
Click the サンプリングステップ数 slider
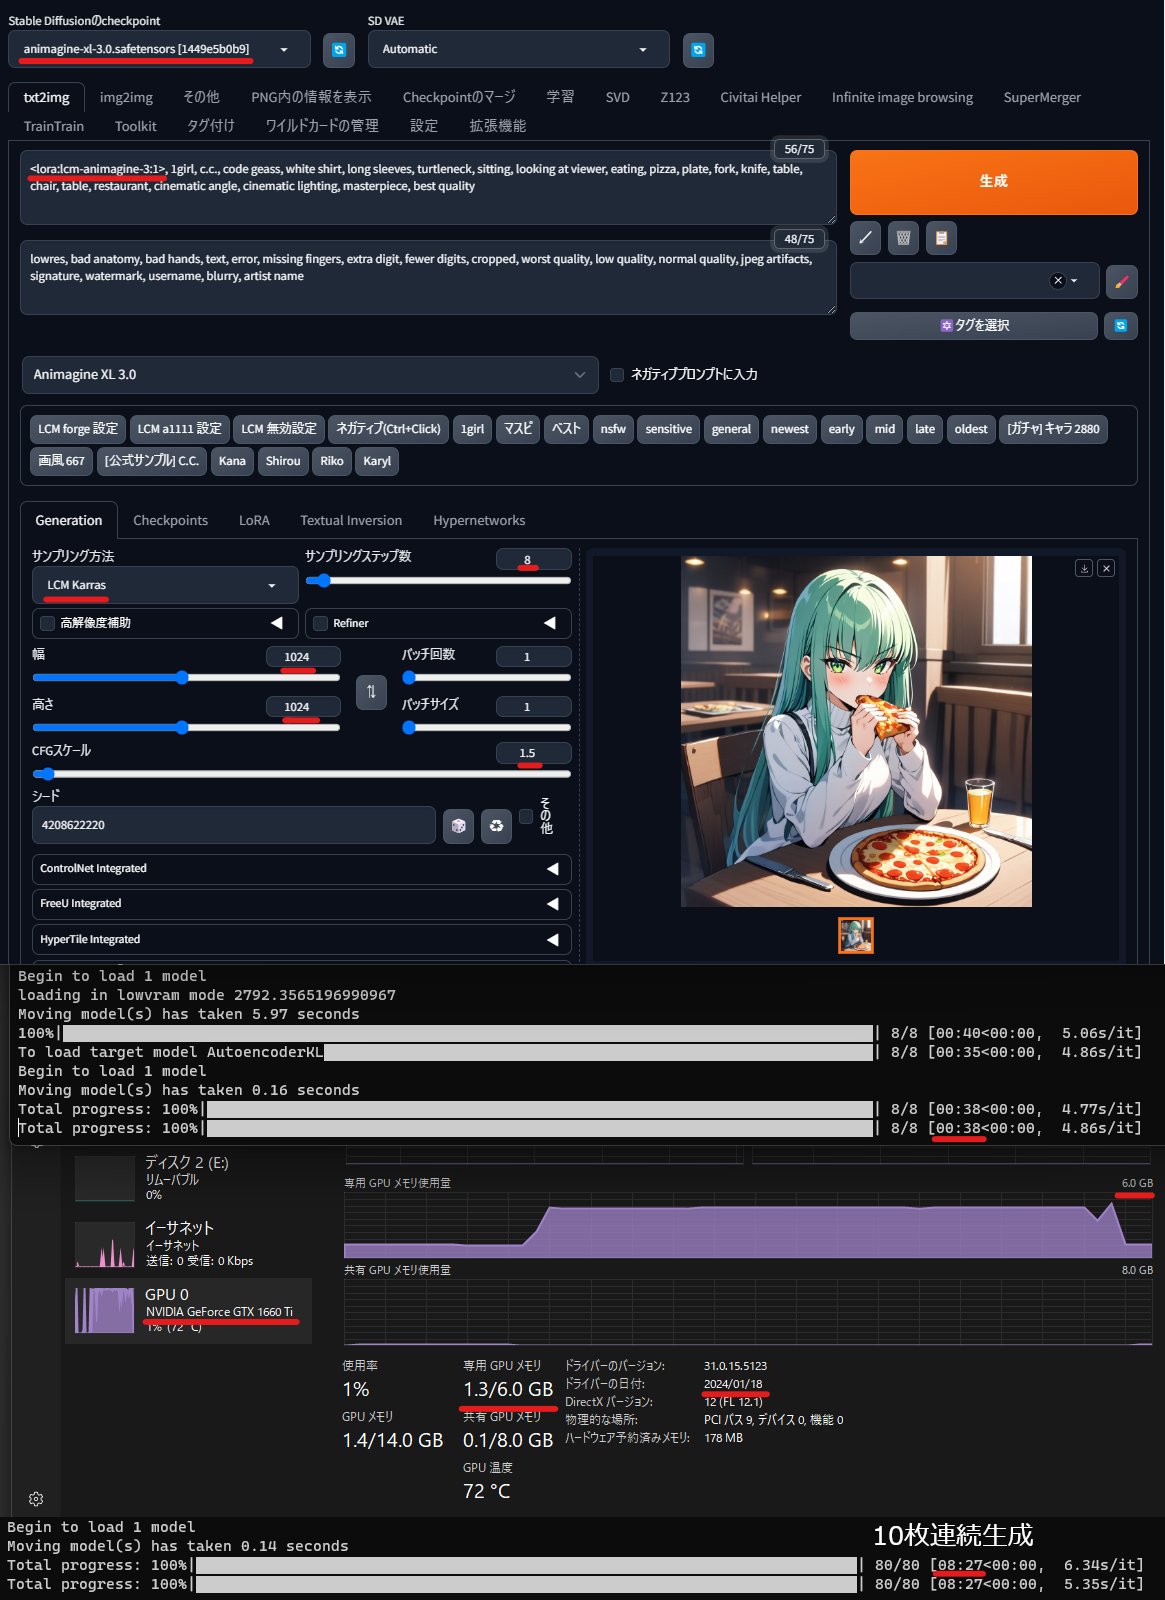tap(438, 580)
